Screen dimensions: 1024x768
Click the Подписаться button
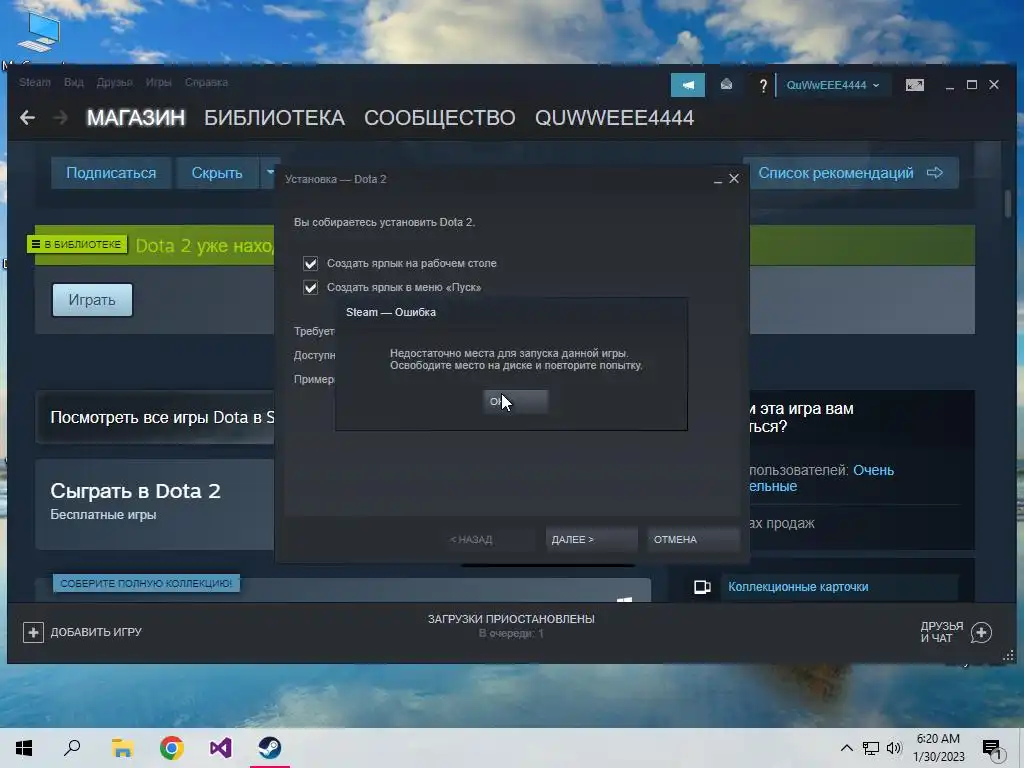111,173
